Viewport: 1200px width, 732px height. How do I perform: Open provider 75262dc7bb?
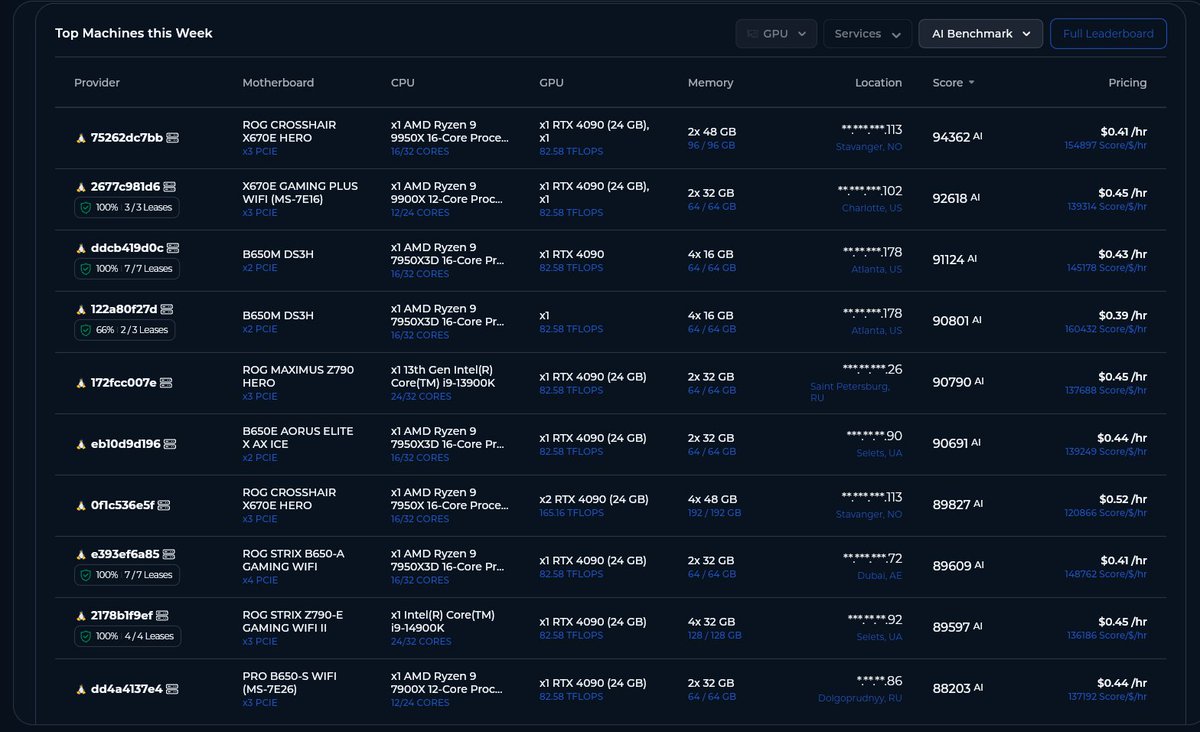[x=127, y=138]
